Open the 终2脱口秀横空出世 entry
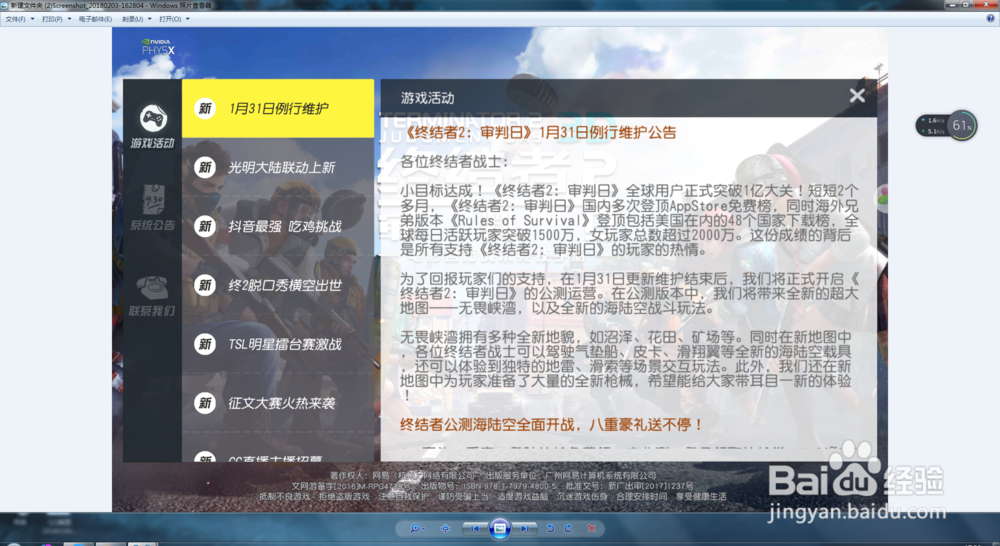1000x546 pixels. click(278, 285)
